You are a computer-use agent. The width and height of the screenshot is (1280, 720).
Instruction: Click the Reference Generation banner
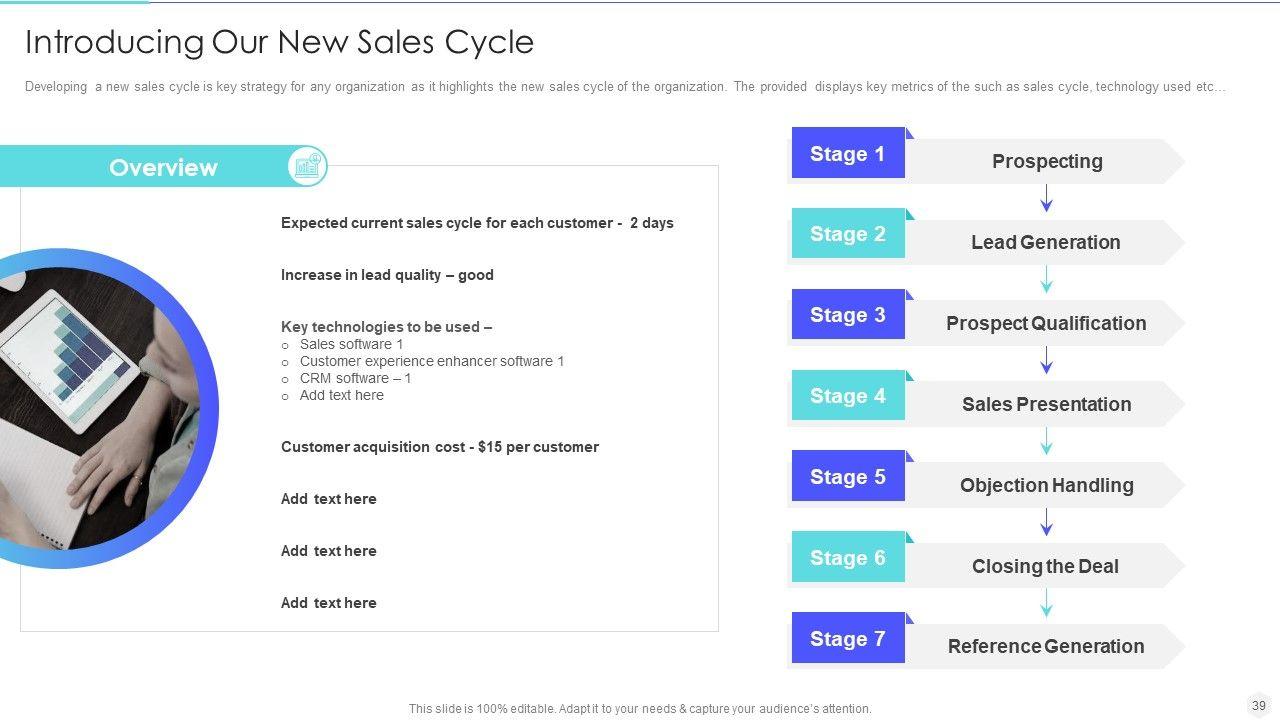(1046, 646)
